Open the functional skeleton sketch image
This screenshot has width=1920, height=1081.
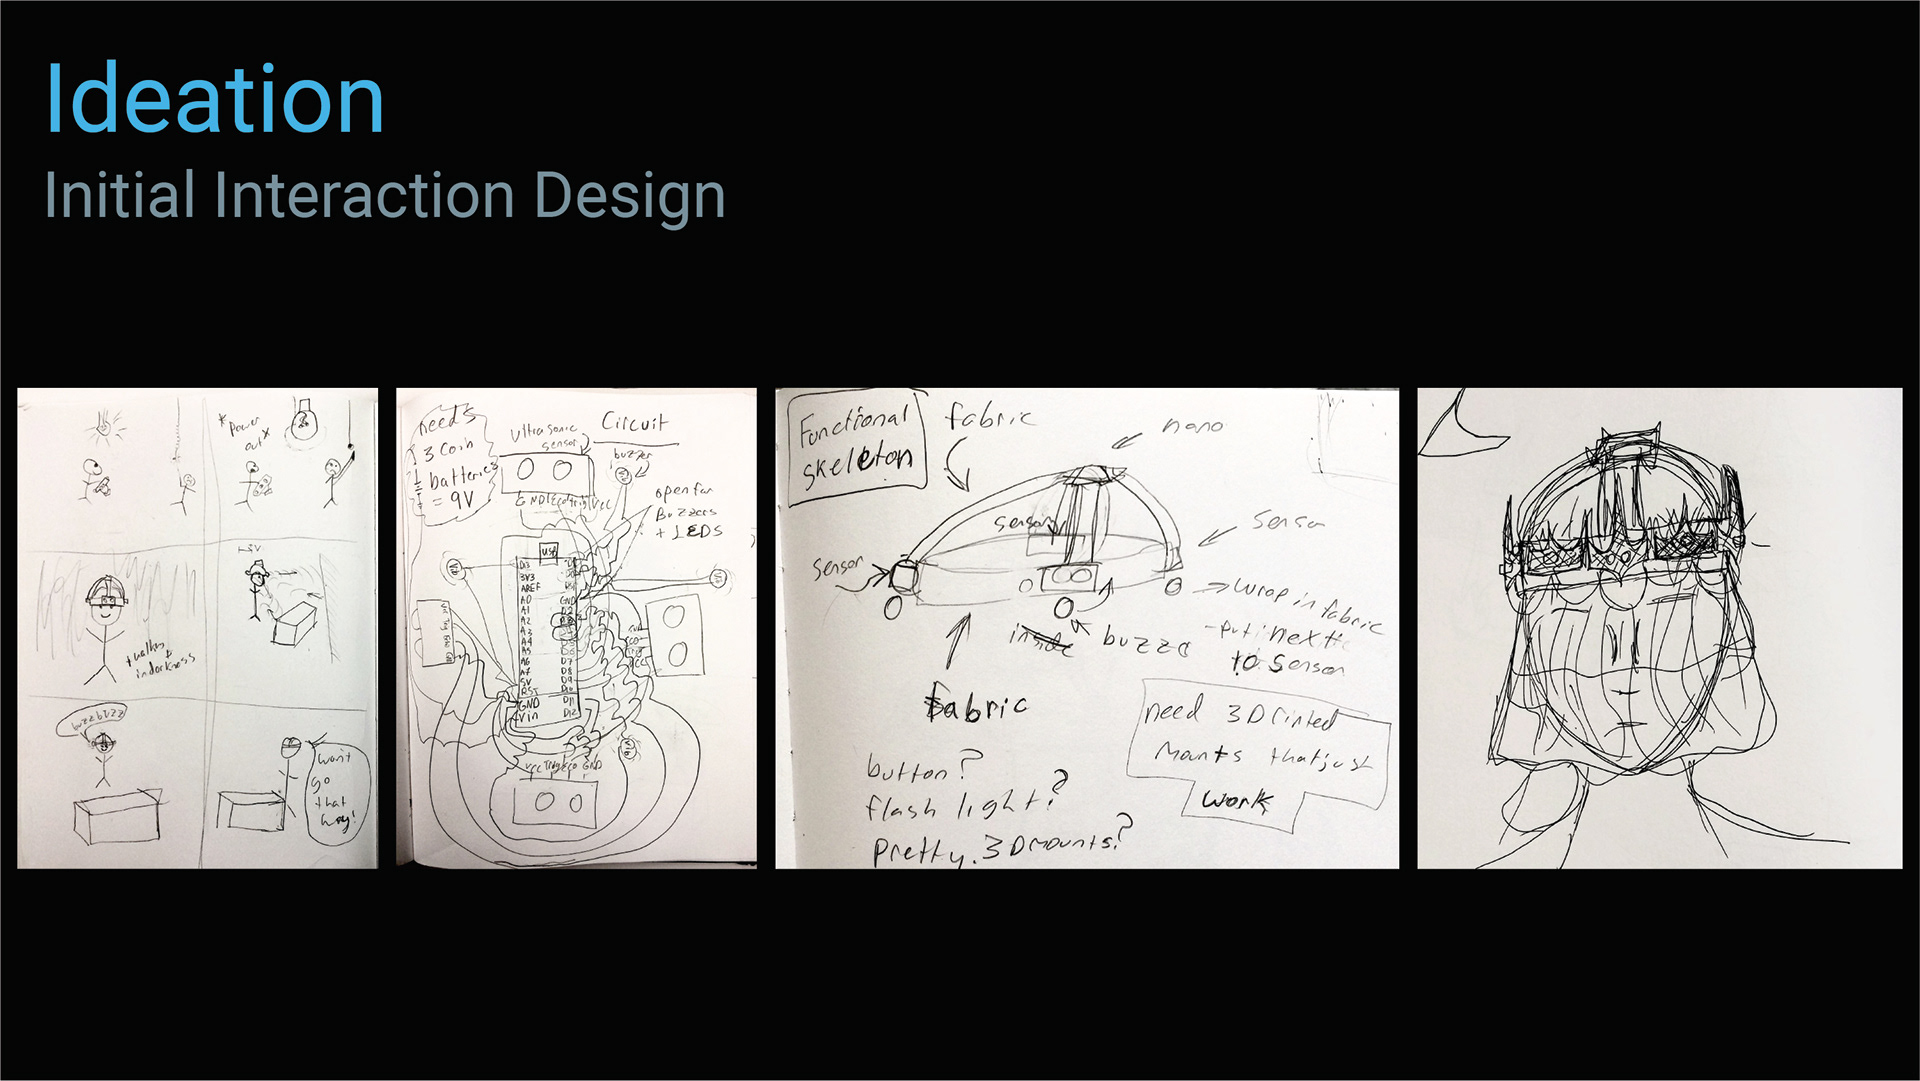point(1087,628)
